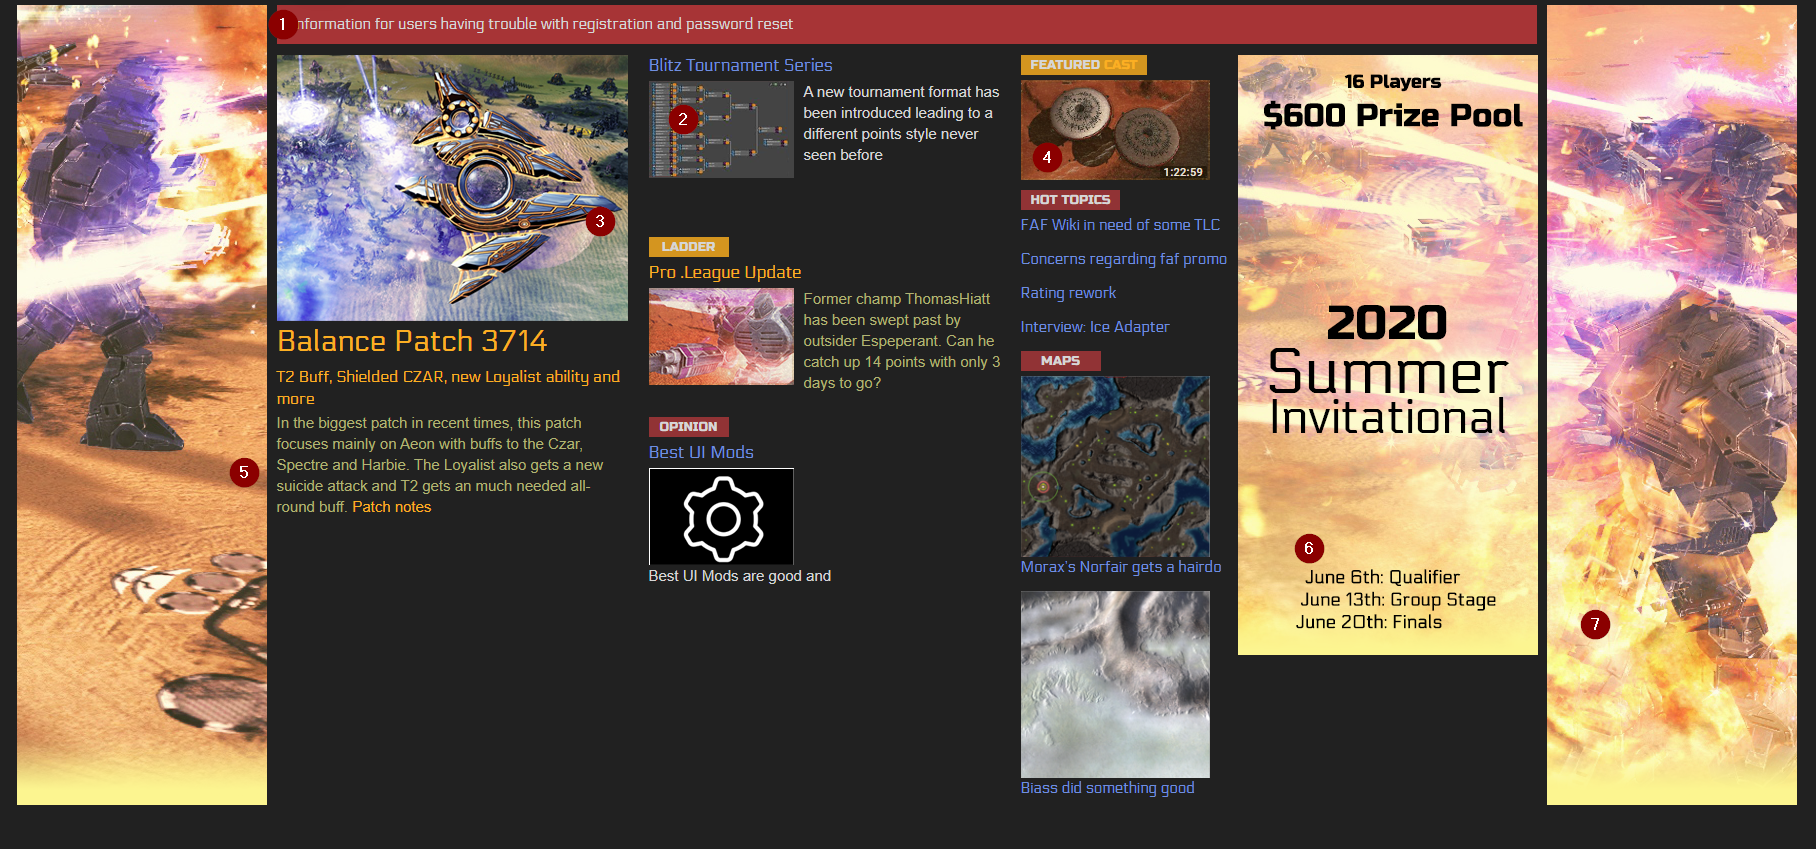Select 'In the biggest patch in recent times' paragraph
Image resolution: width=1816 pixels, height=849 pixels.
[440, 465]
